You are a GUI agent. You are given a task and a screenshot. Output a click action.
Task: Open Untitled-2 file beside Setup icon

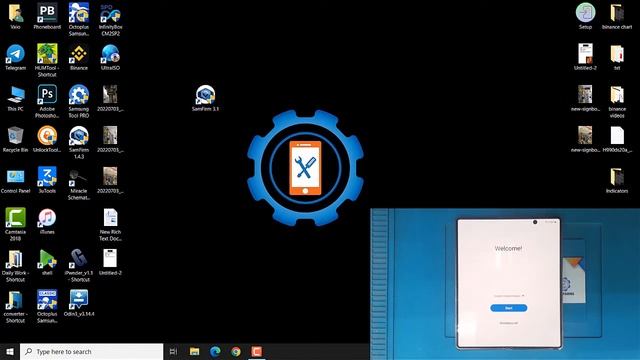pyautogui.click(x=585, y=57)
